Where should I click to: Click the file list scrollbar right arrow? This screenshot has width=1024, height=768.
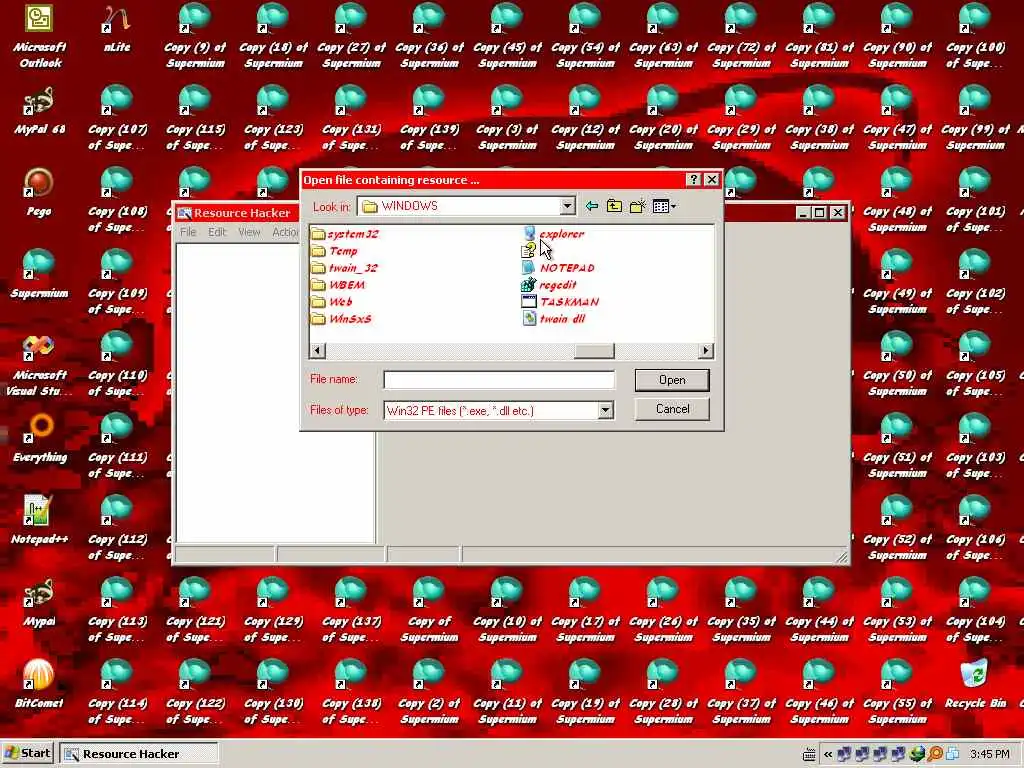point(705,351)
